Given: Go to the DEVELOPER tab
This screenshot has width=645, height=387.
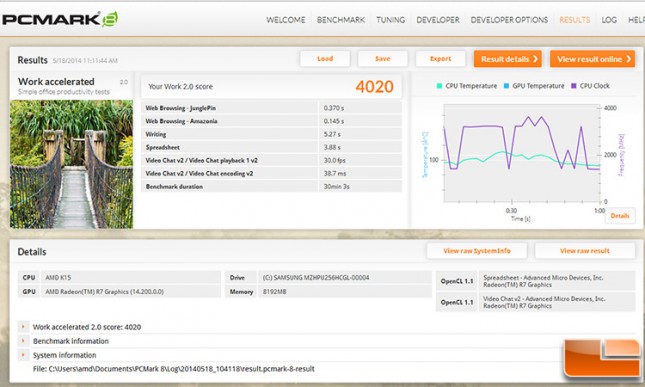Looking at the screenshot, I should click(x=438, y=20).
